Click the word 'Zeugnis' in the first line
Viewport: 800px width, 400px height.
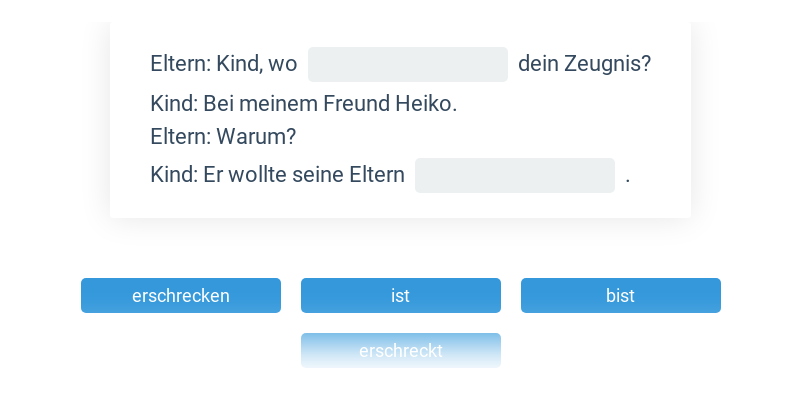607,64
